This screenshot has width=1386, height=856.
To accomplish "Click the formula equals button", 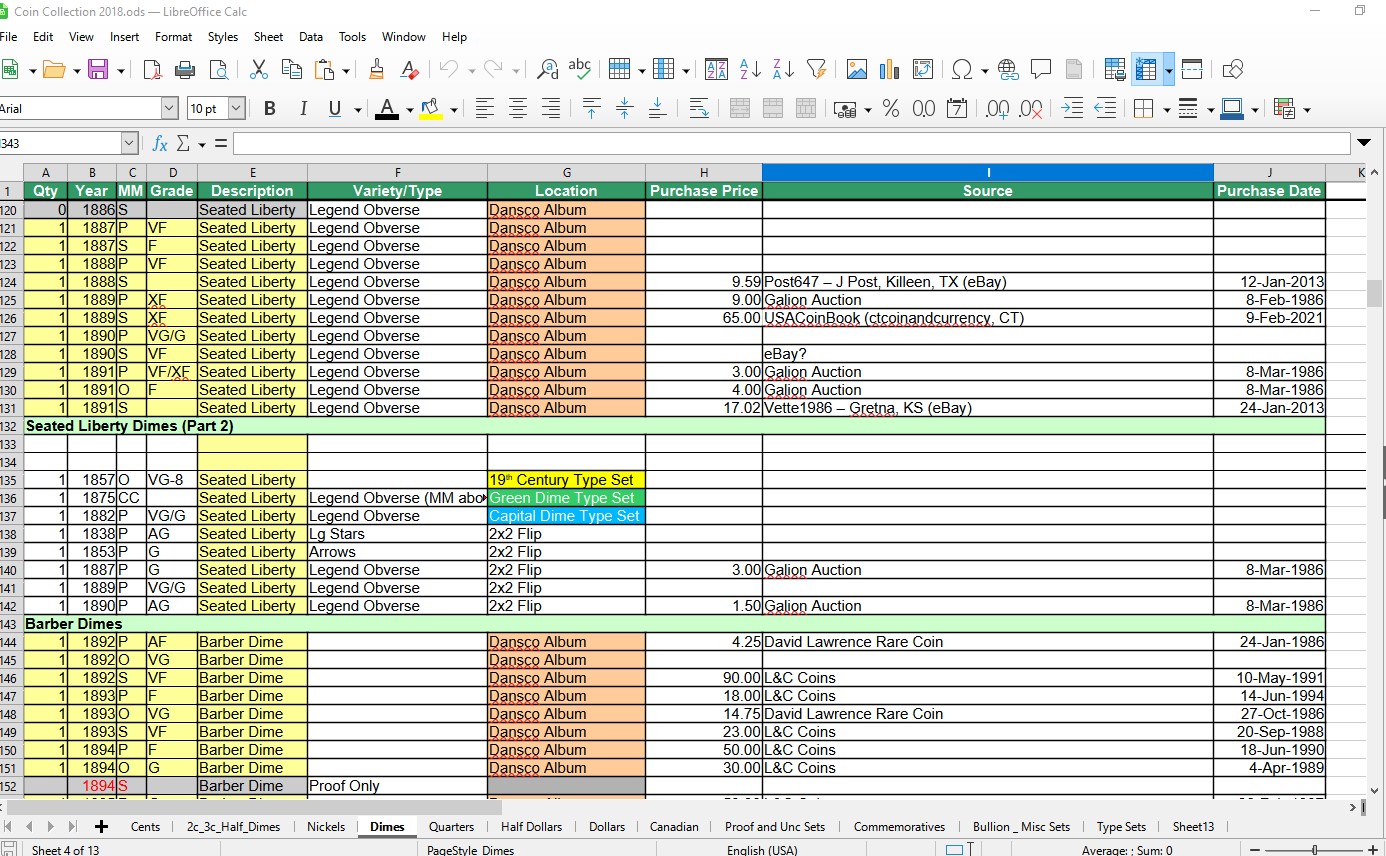I will [220, 143].
